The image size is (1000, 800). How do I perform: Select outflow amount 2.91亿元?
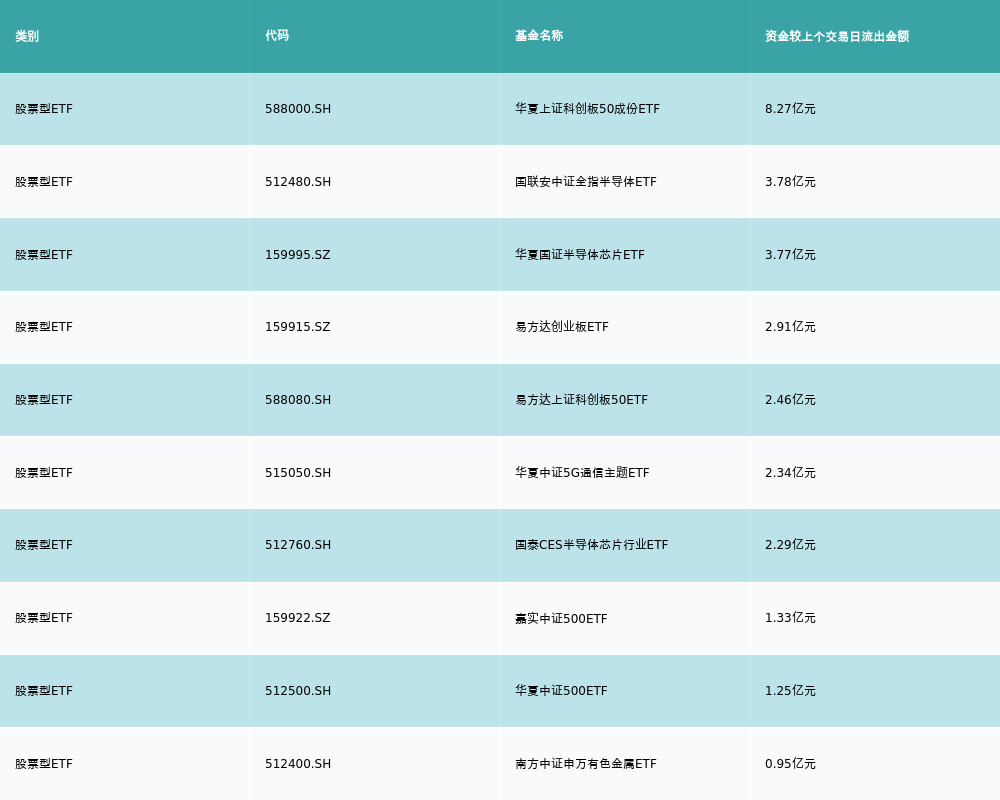point(790,327)
